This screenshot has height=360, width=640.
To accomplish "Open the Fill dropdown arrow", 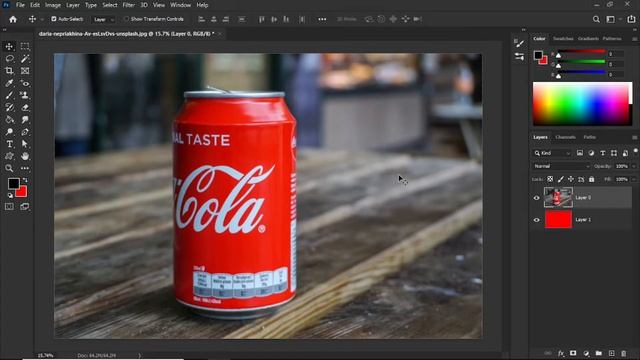I will click(633, 180).
